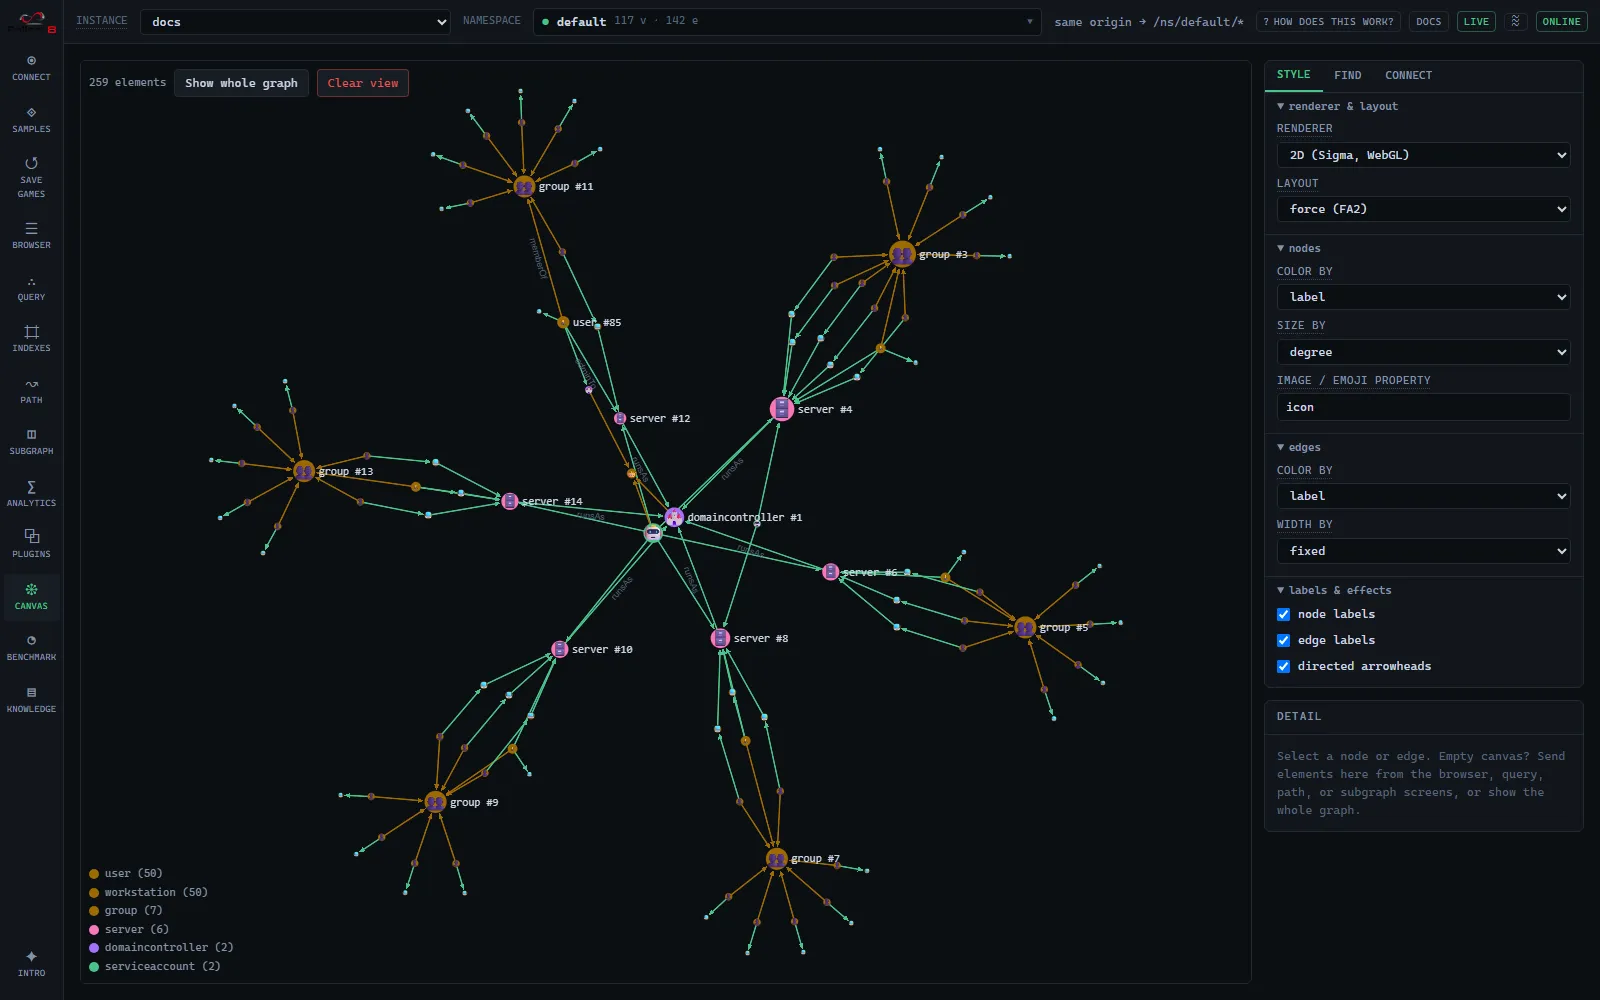This screenshot has height=1000, width=1600.
Task: Open the Canvas sidebar item
Action: pyautogui.click(x=31, y=597)
